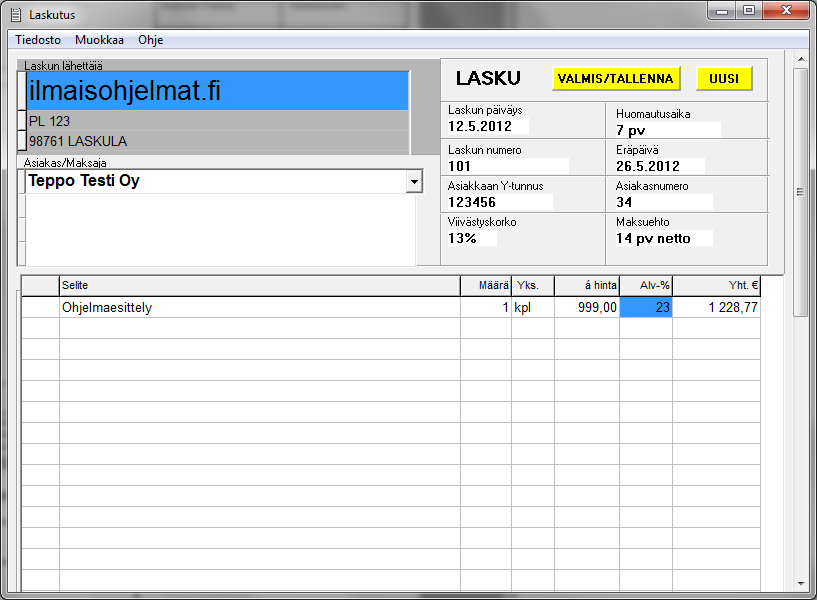Click the Yht. € column header
Viewport: 817px width, 600px height.
click(716, 285)
